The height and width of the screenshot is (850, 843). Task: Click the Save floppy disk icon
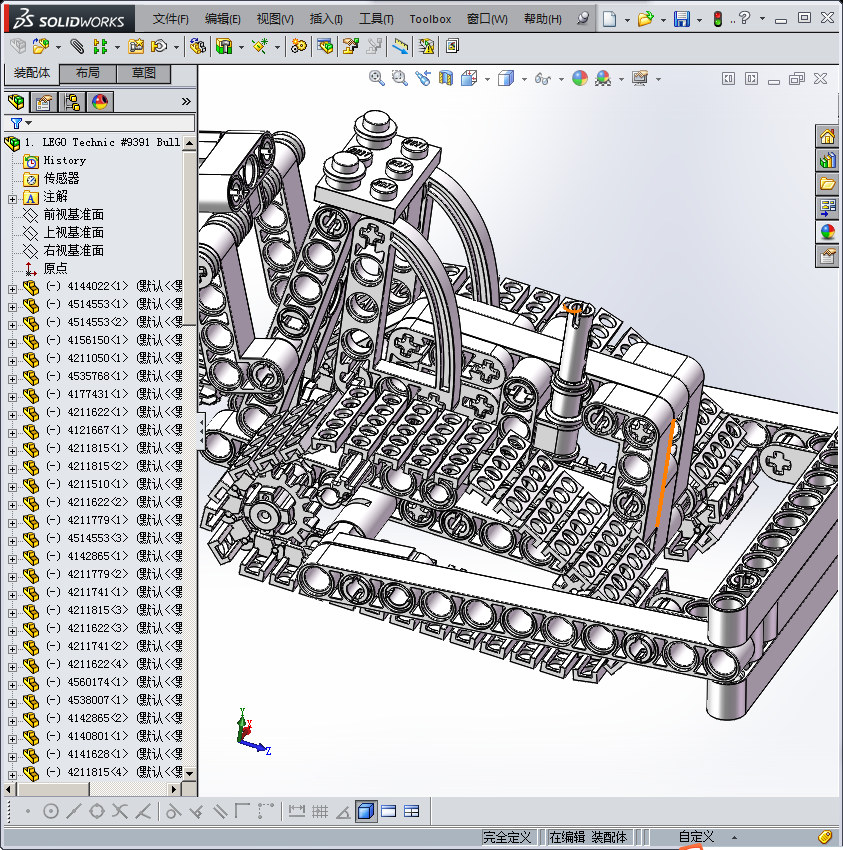[681, 19]
